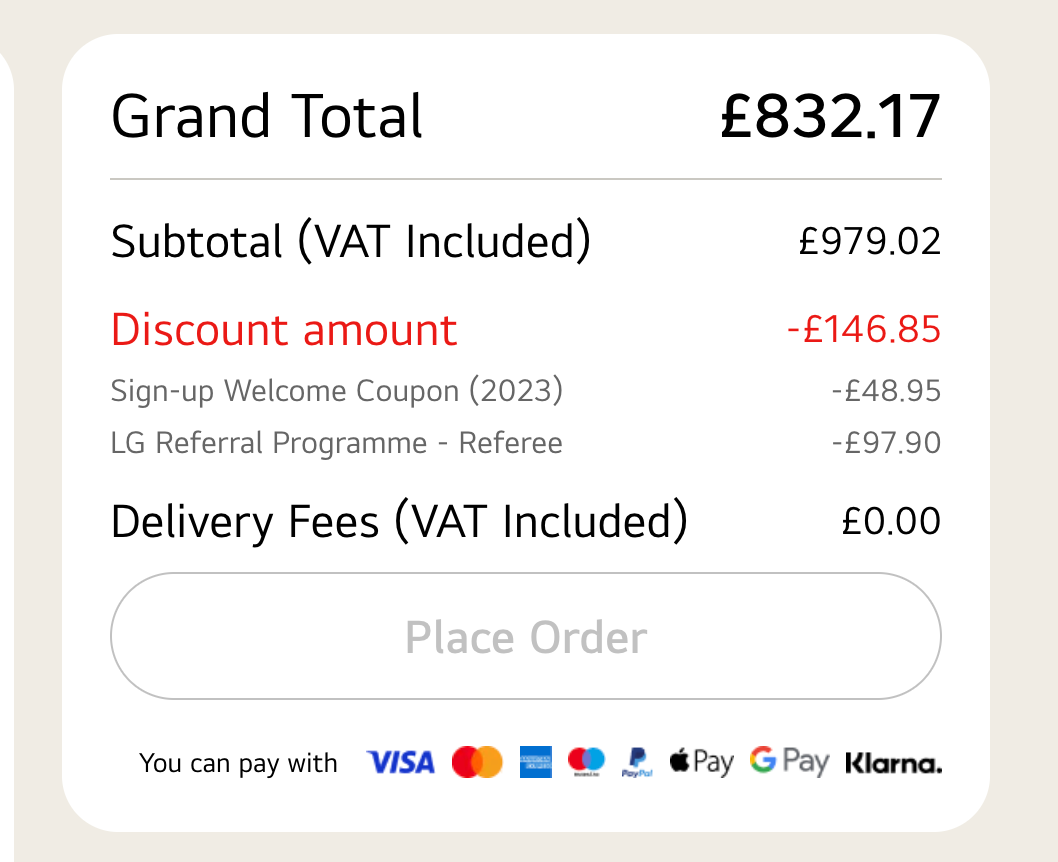Click the red Discount amount label

(284, 330)
